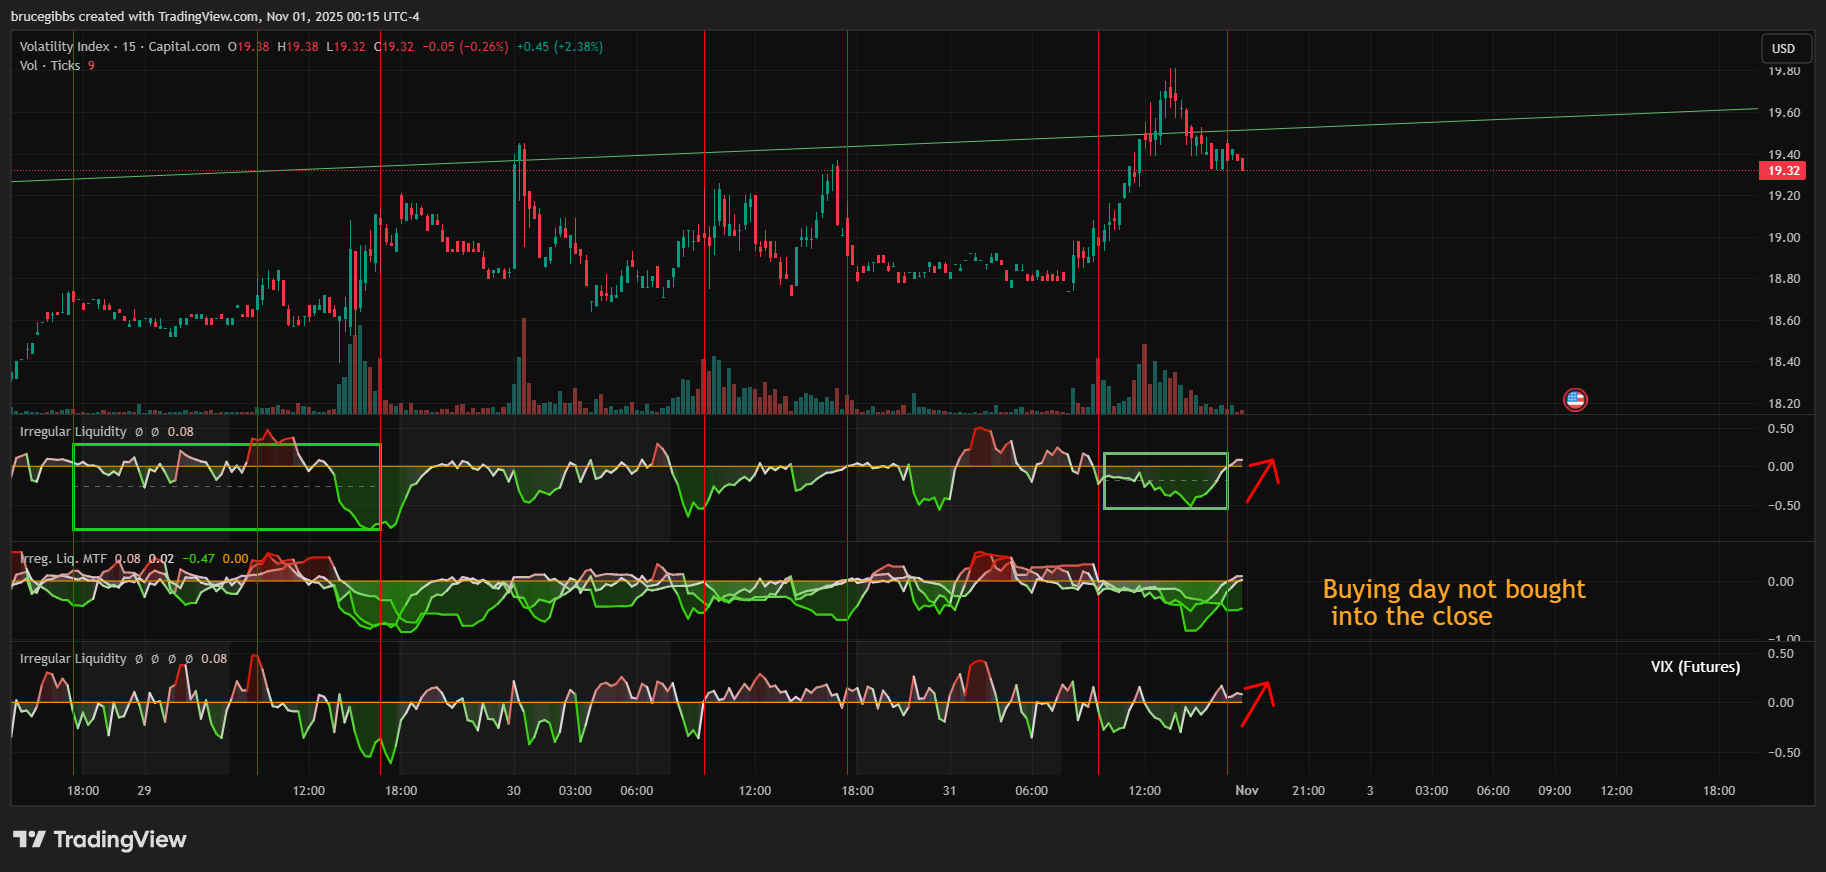Click the TradingView logo at bottom left
Screen dimensions: 1826x872
(100, 839)
